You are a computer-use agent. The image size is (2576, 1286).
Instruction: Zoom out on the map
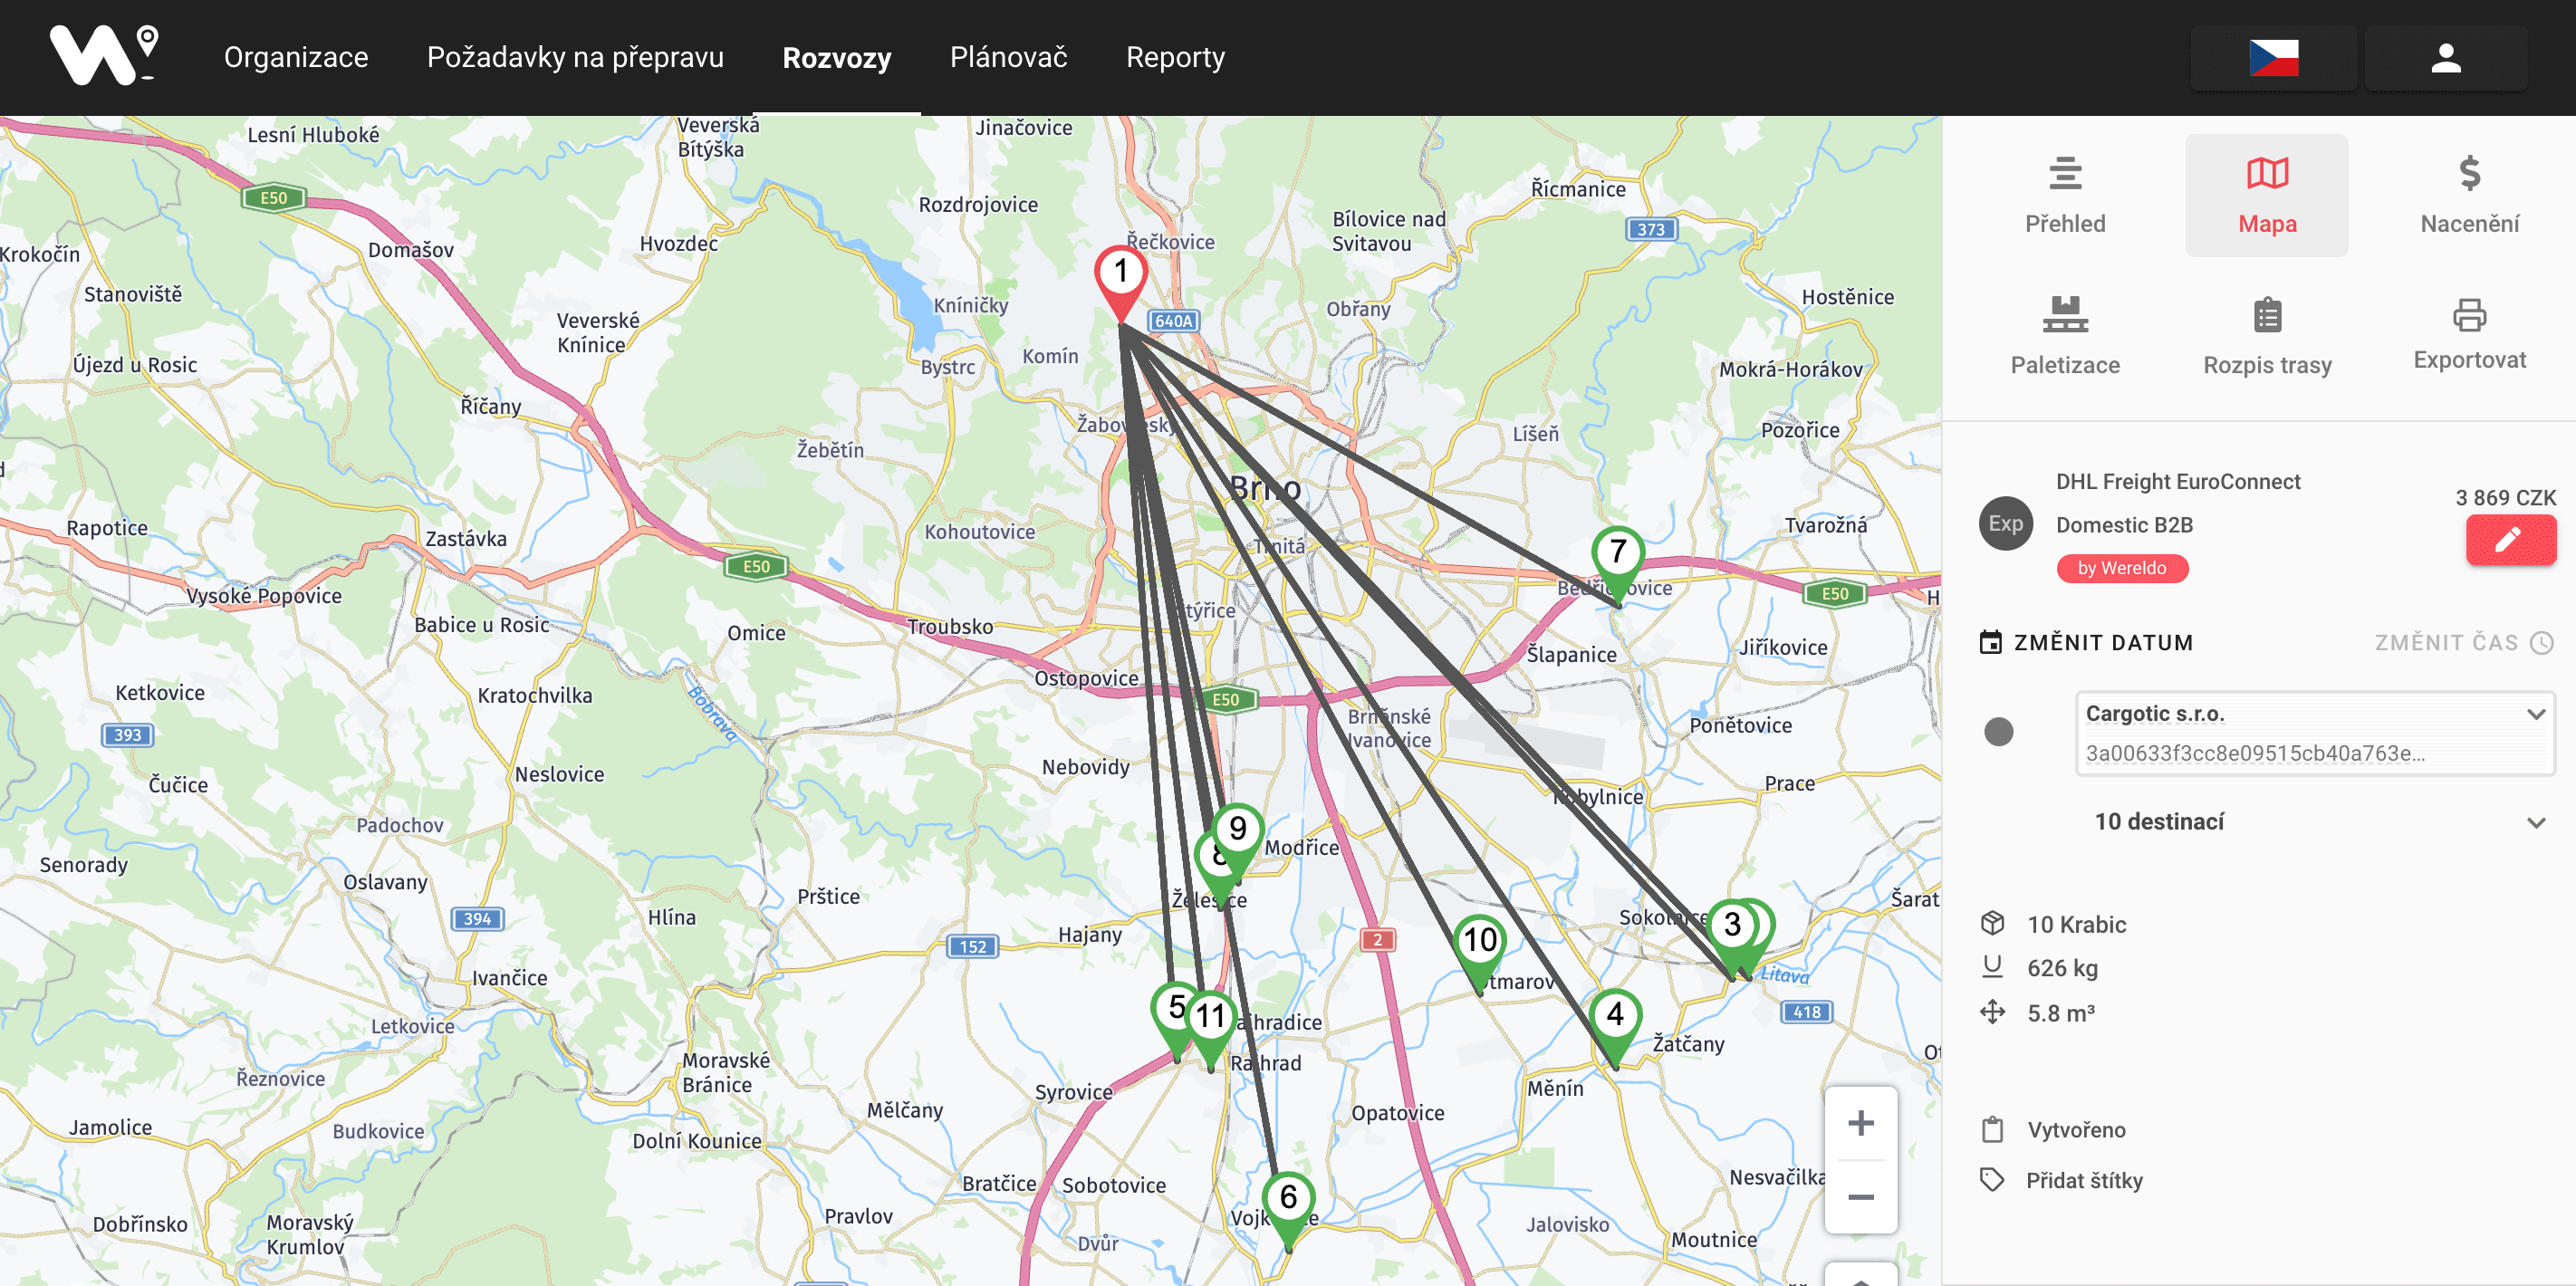point(1860,1197)
